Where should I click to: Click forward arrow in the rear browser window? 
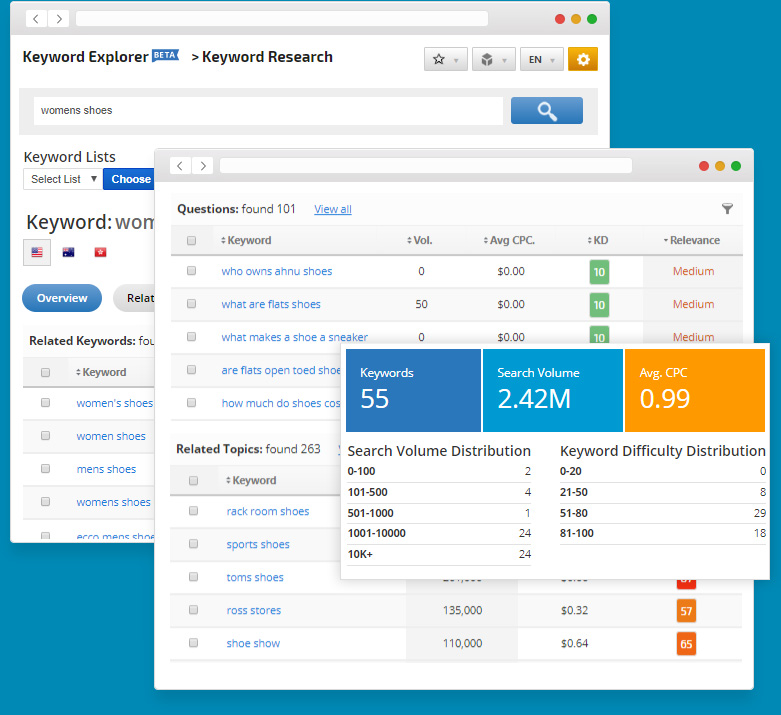[x=59, y=19]
